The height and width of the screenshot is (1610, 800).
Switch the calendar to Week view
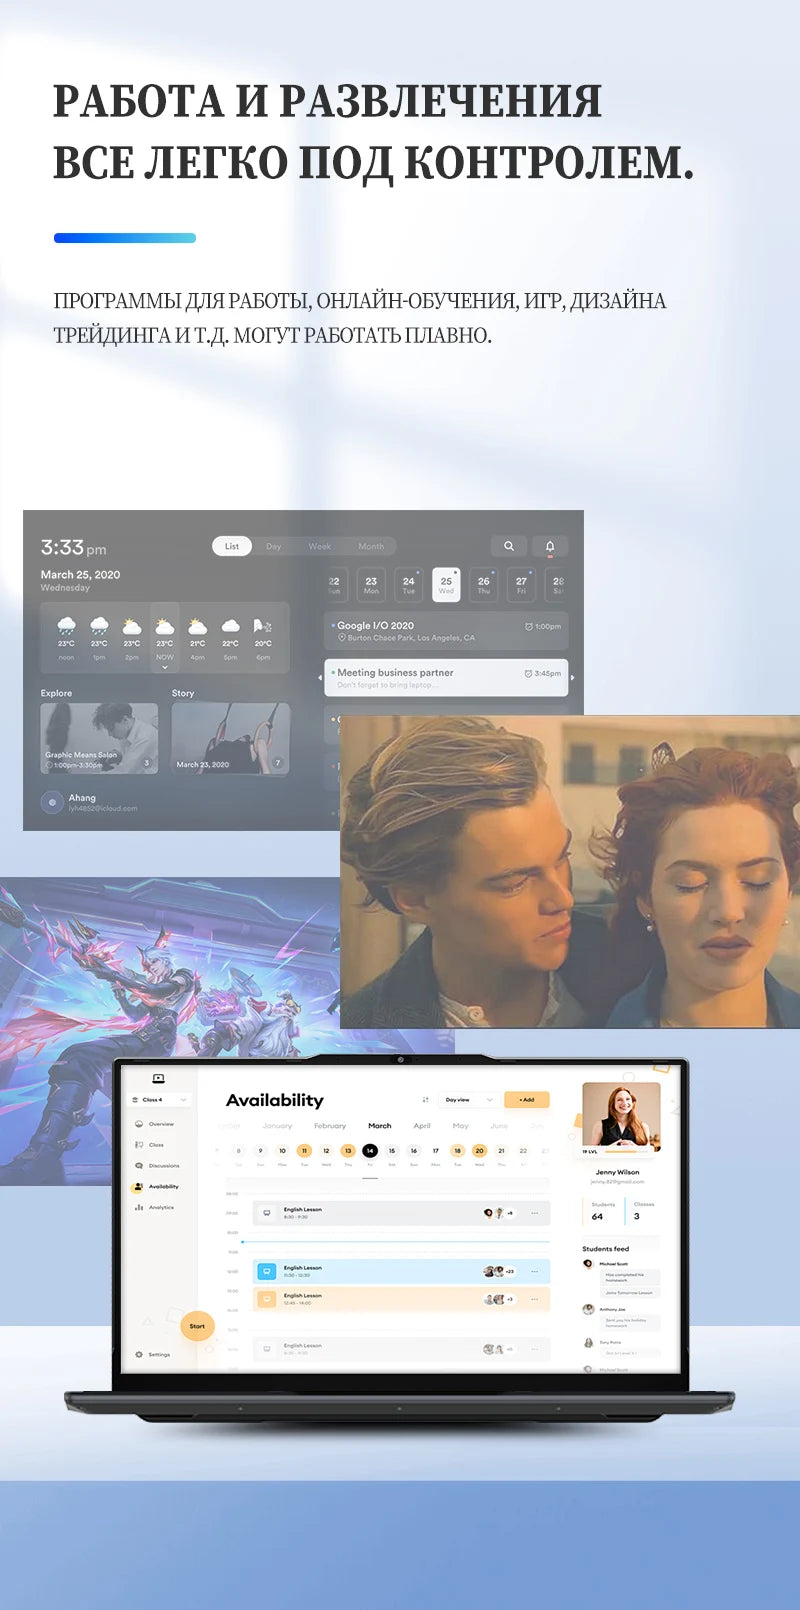(x=319, y=546)
